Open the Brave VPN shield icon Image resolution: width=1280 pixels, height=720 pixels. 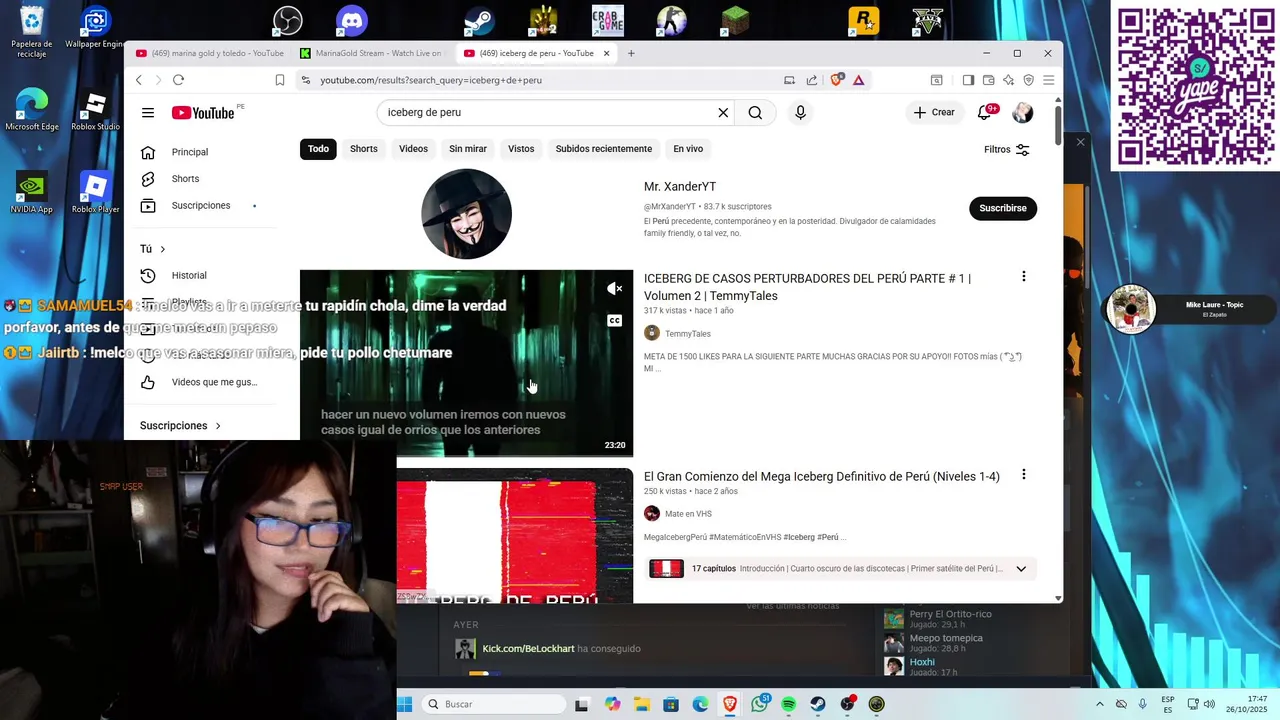[1028, 80]
